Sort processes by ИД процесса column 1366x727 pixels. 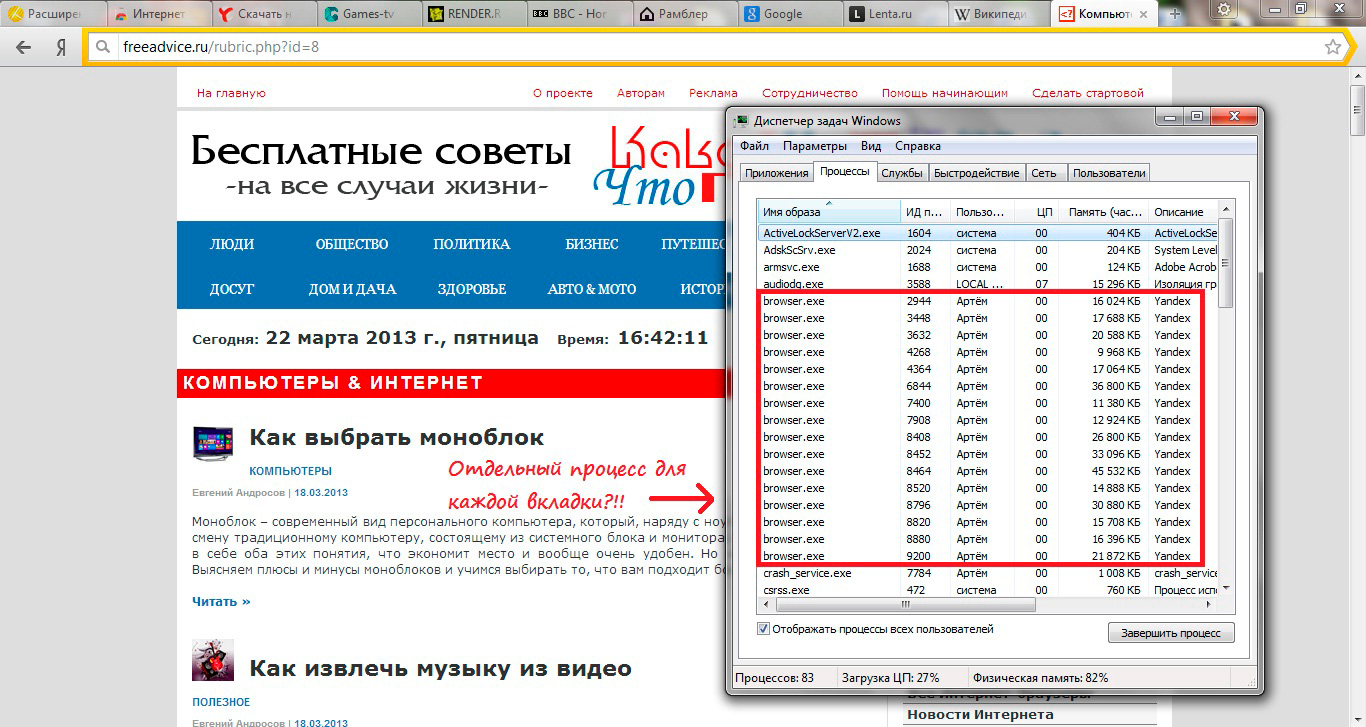925,212
